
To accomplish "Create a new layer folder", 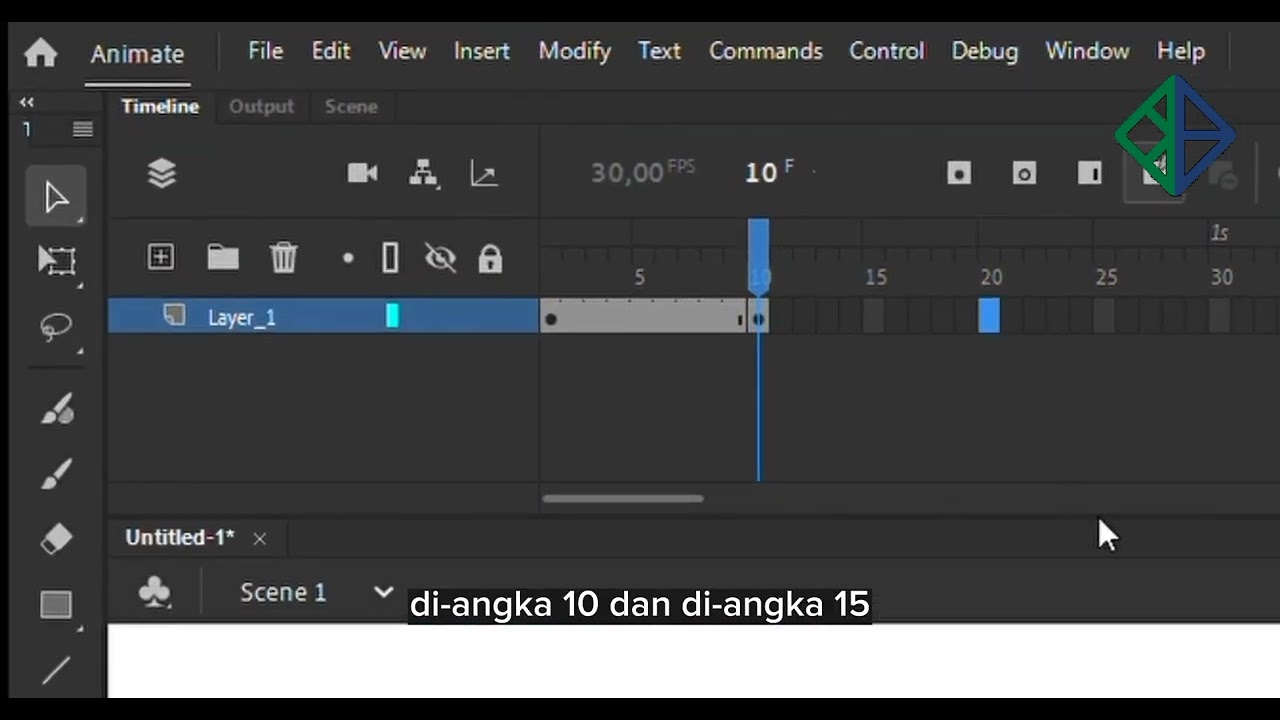I will 222,258.
